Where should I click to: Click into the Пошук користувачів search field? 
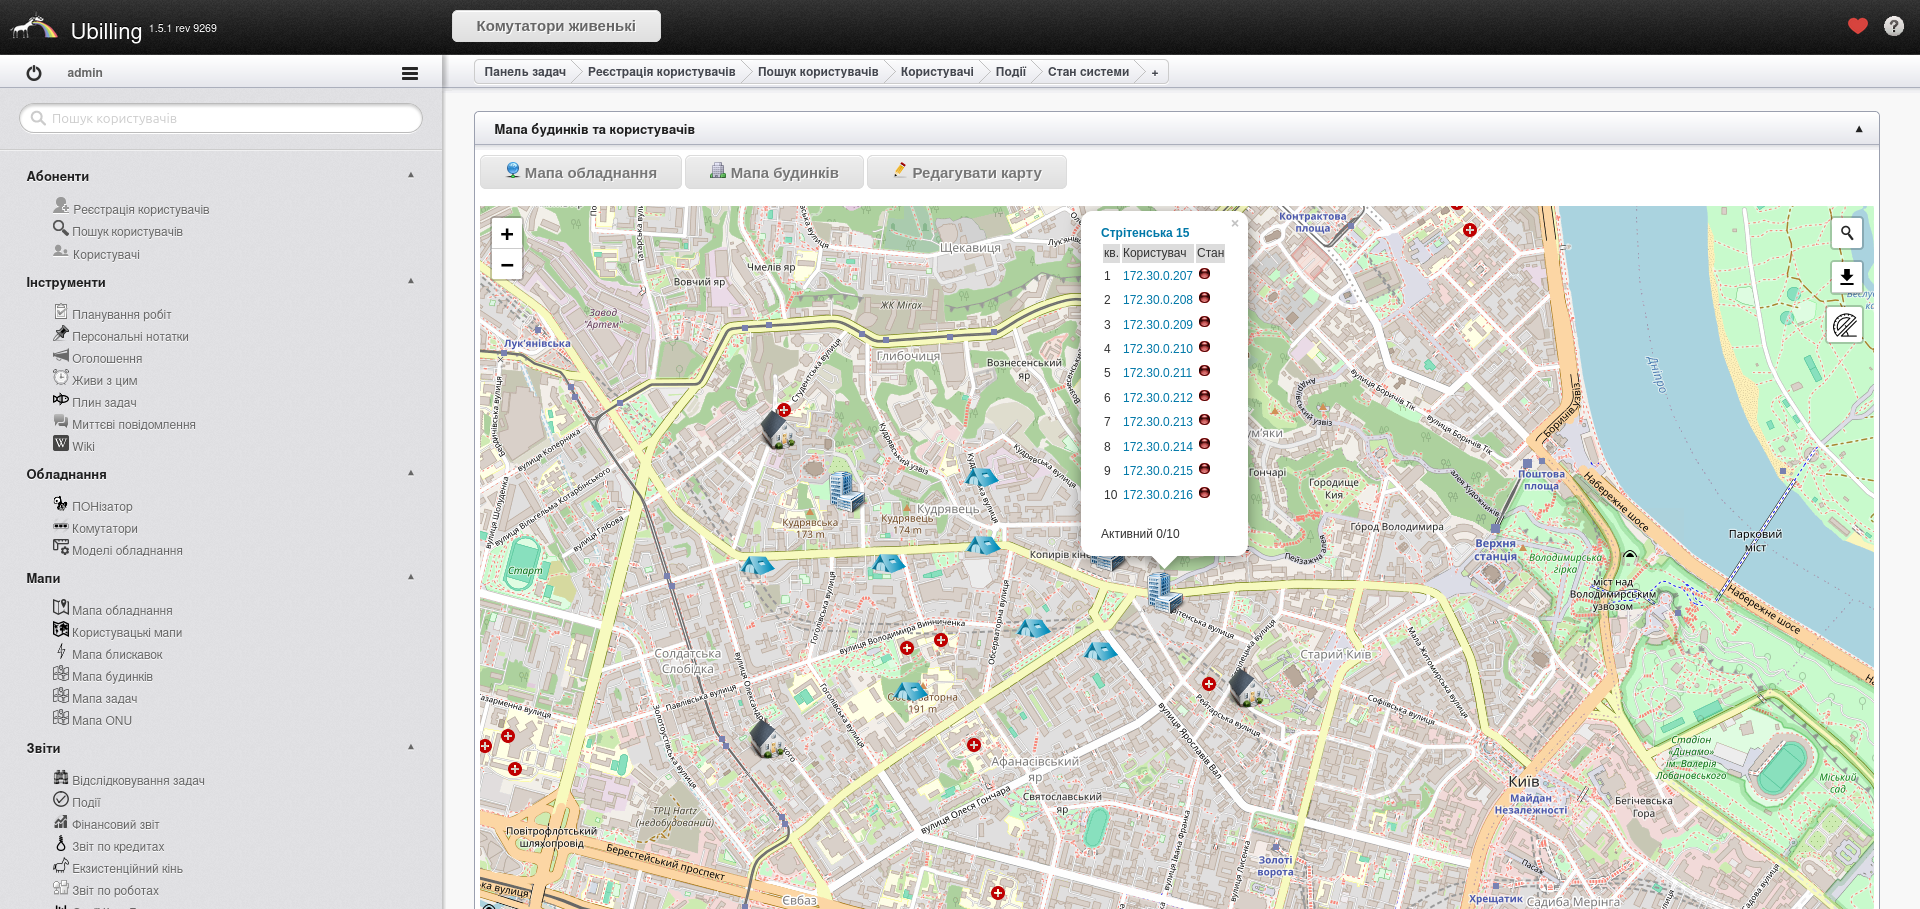[221, 118]
